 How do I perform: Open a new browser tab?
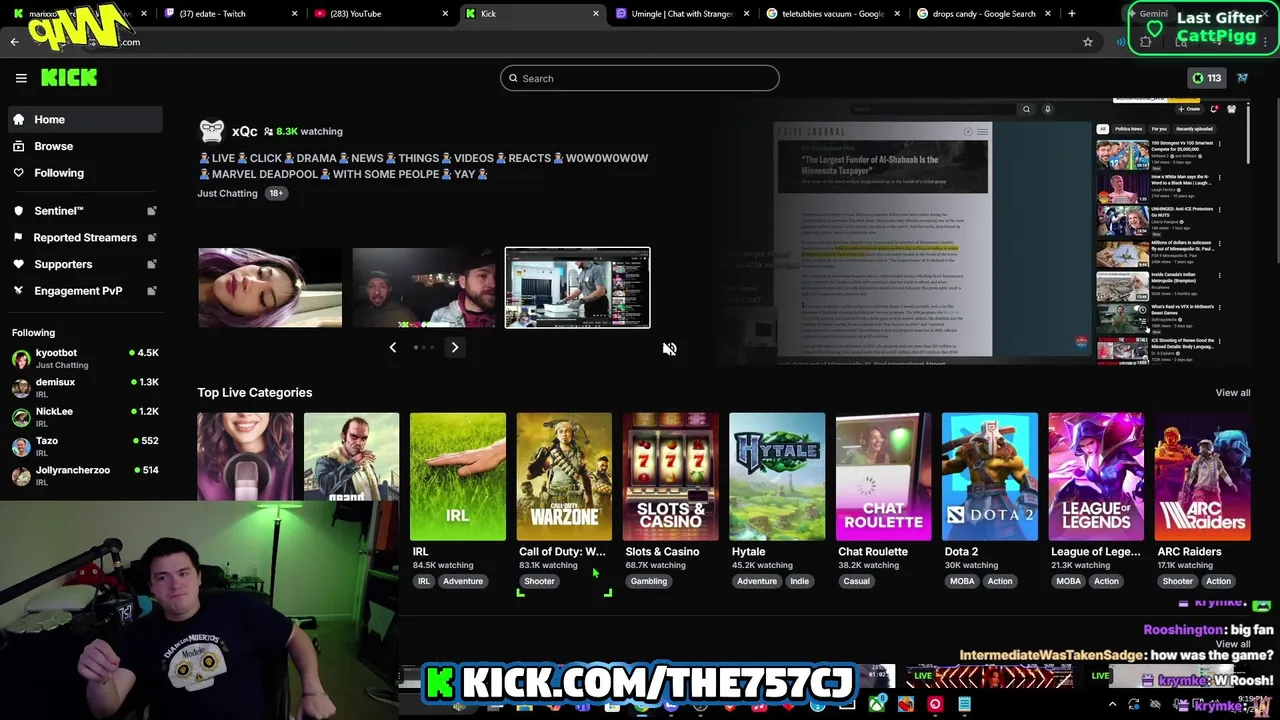pyautogui.click(x=1072, y=14)
